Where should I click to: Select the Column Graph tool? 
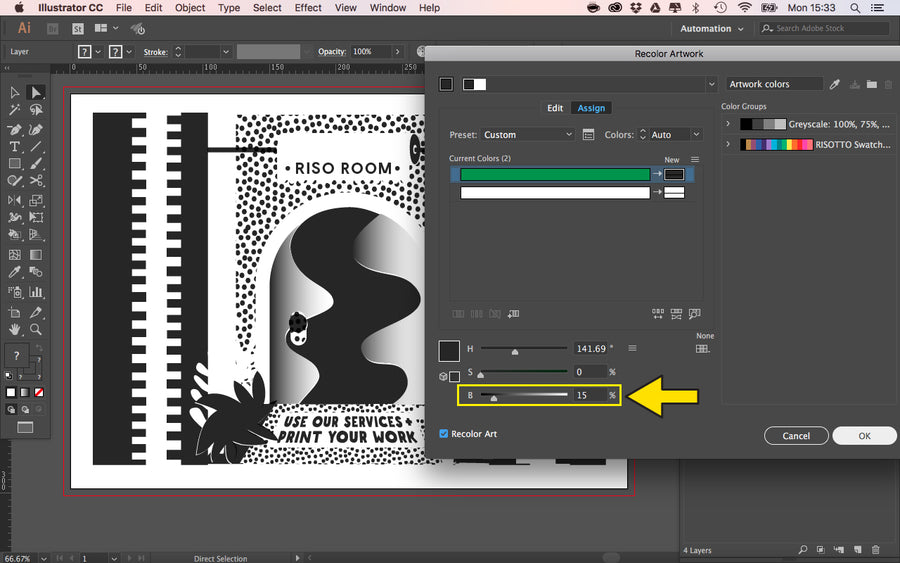coord(36,292)
